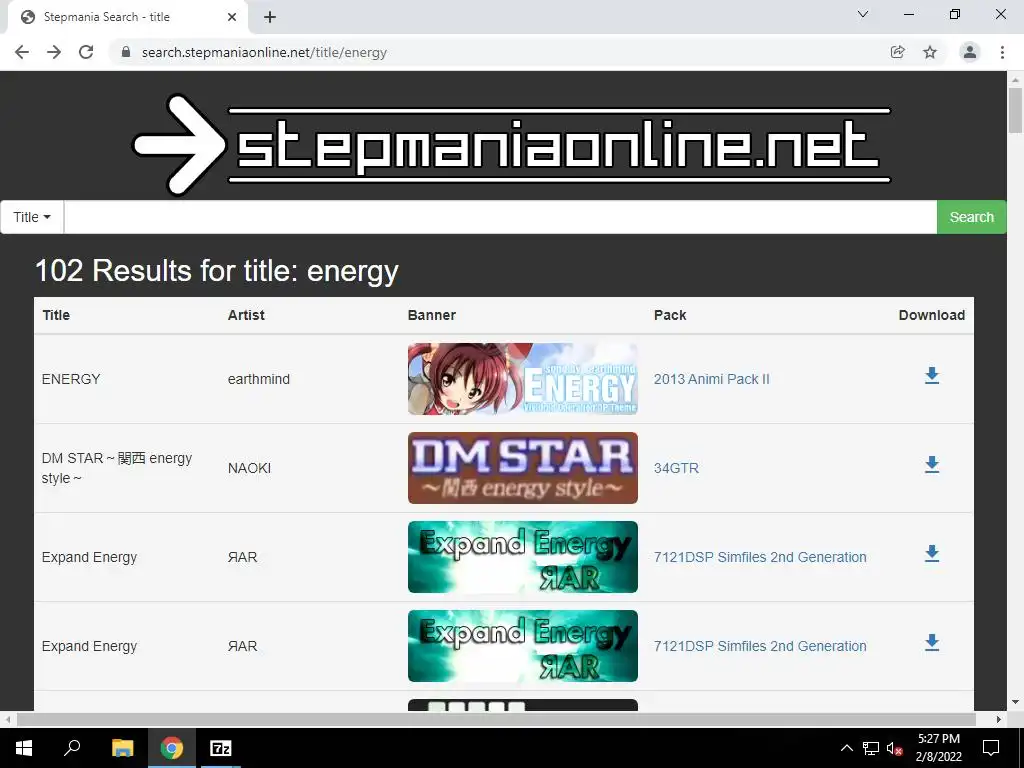The image size is (1024, 768).
Task: Share this page from the address bar
Action: [x=898, y=52]
